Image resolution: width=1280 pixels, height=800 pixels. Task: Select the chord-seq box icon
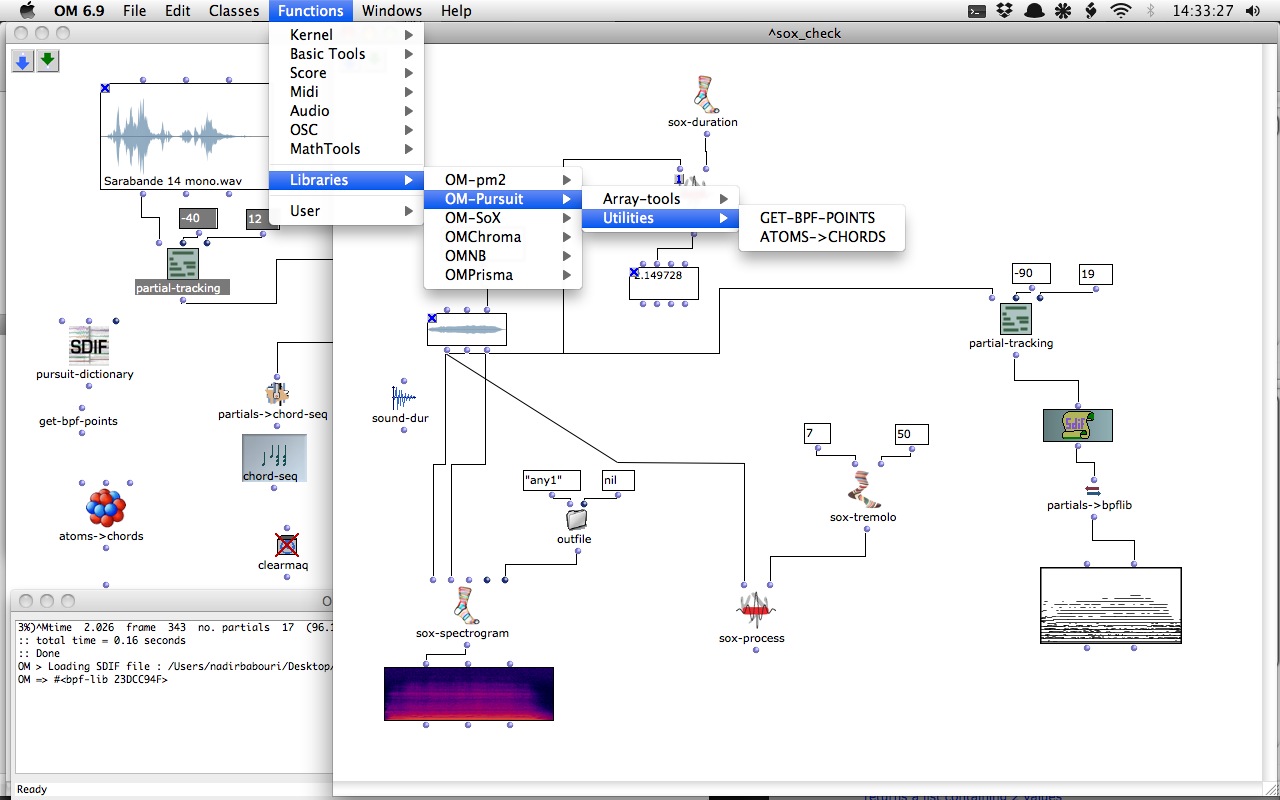click(274, 458)
